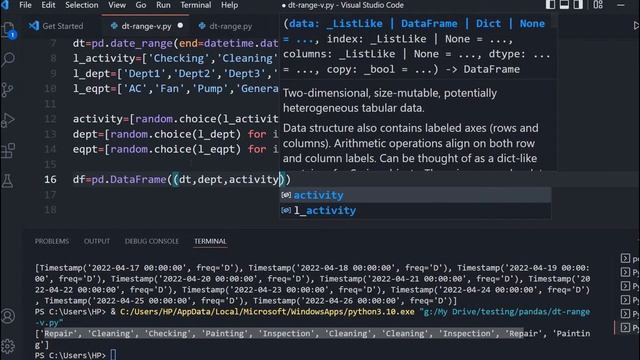Choose the 'activity' autocomplete suggestion
This screenshot has height=360, width=640.
click(415, 195)
